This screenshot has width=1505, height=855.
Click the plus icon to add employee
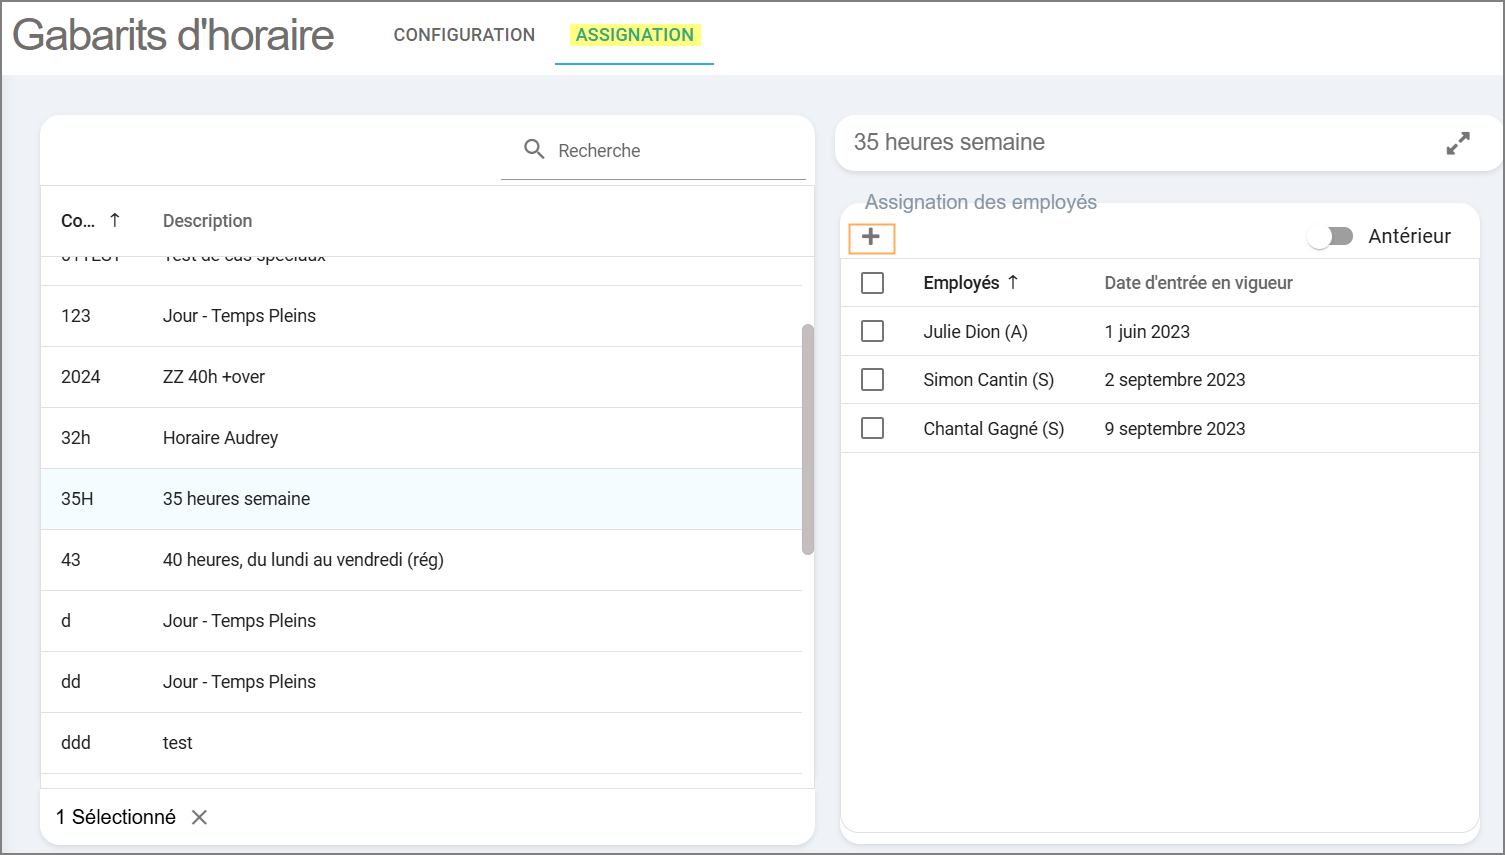pyautogui.click(x=871, y=238)
